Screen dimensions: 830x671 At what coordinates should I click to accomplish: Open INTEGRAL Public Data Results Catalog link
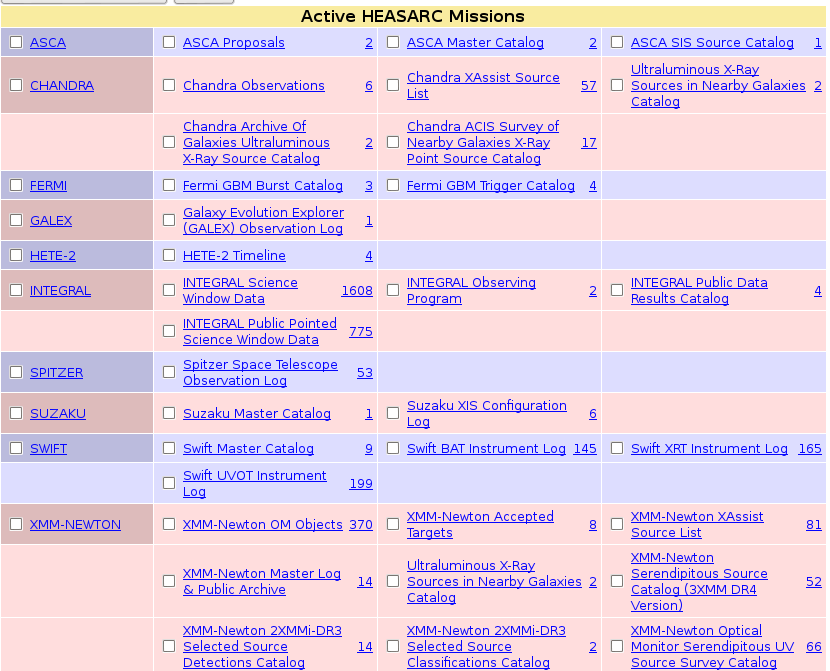tap(699, 290)
